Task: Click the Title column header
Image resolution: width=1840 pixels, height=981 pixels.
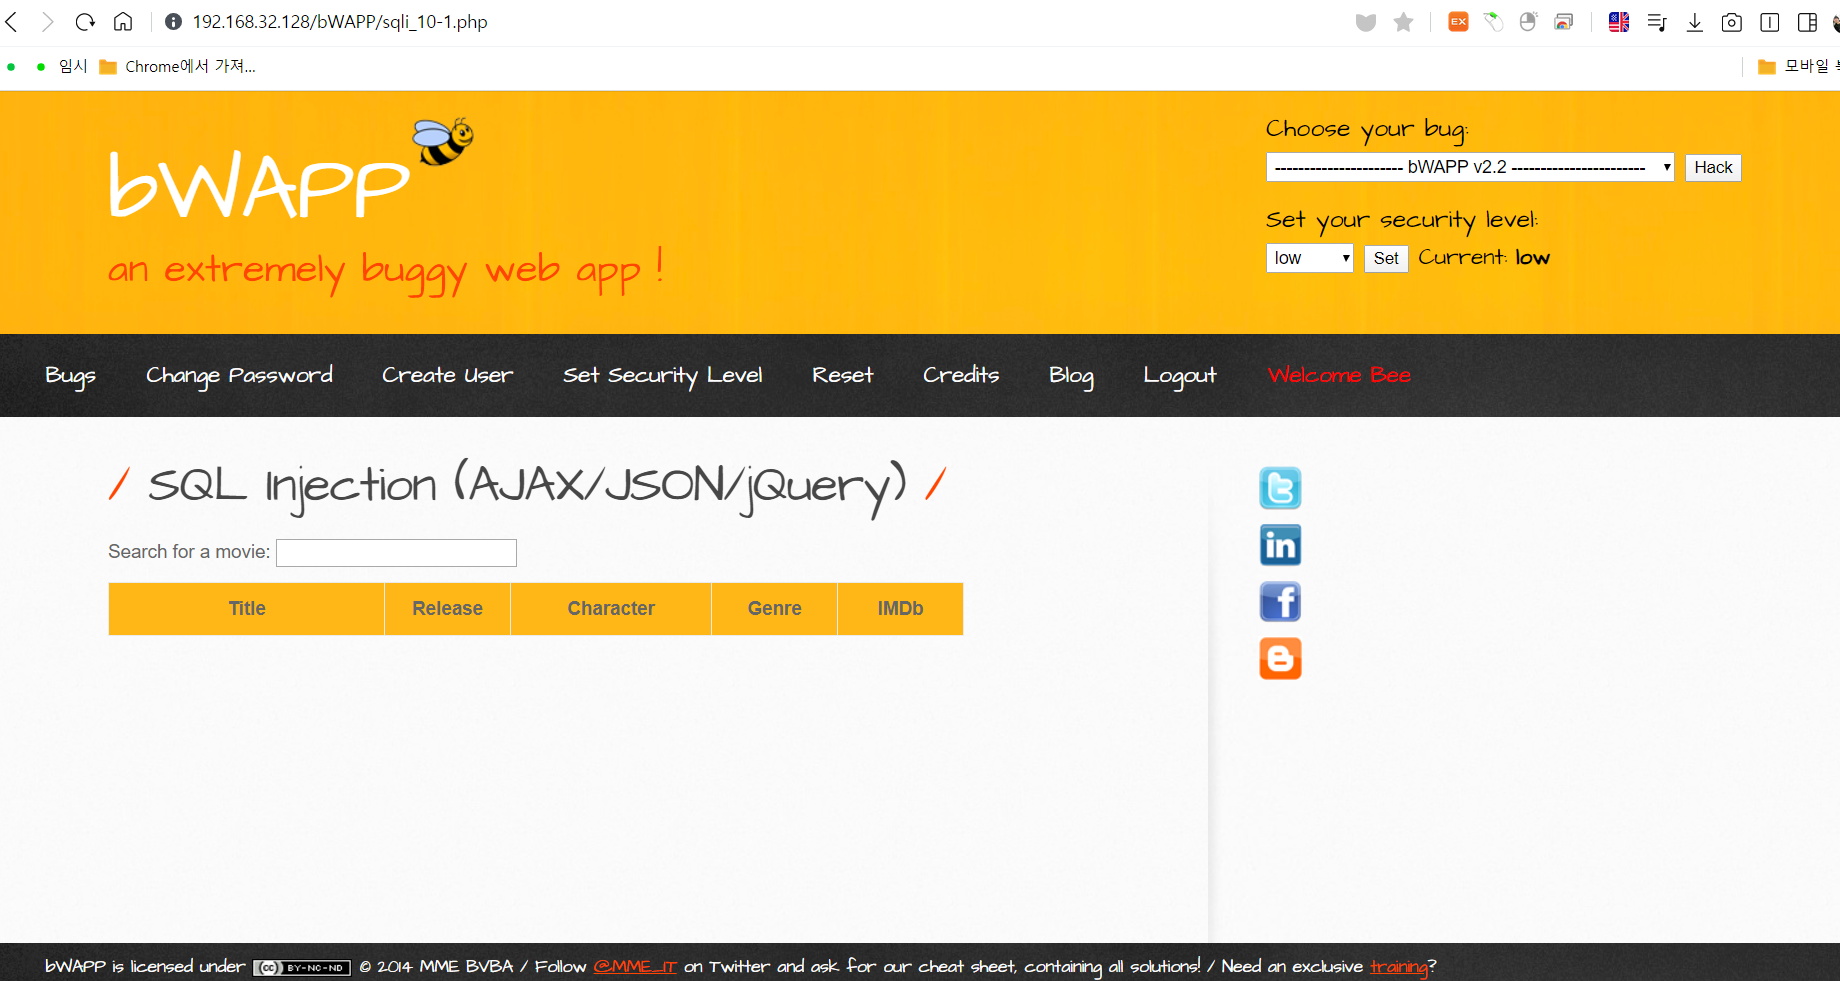Action: tap(246, 609)
